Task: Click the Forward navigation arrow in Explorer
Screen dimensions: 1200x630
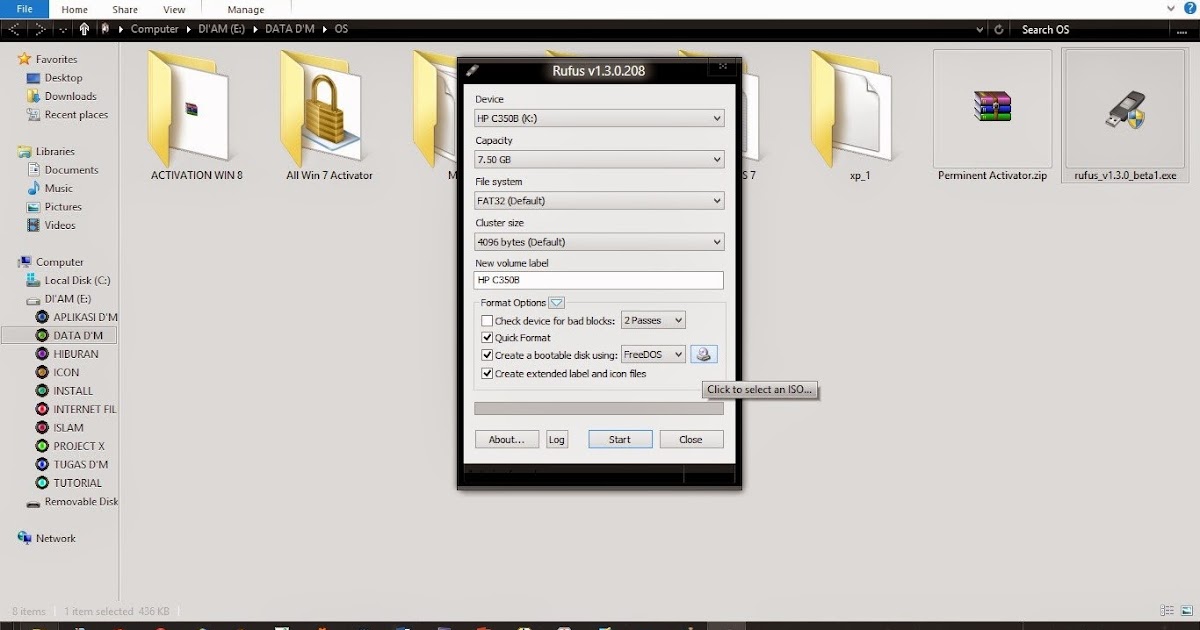Action: point(39,29)
